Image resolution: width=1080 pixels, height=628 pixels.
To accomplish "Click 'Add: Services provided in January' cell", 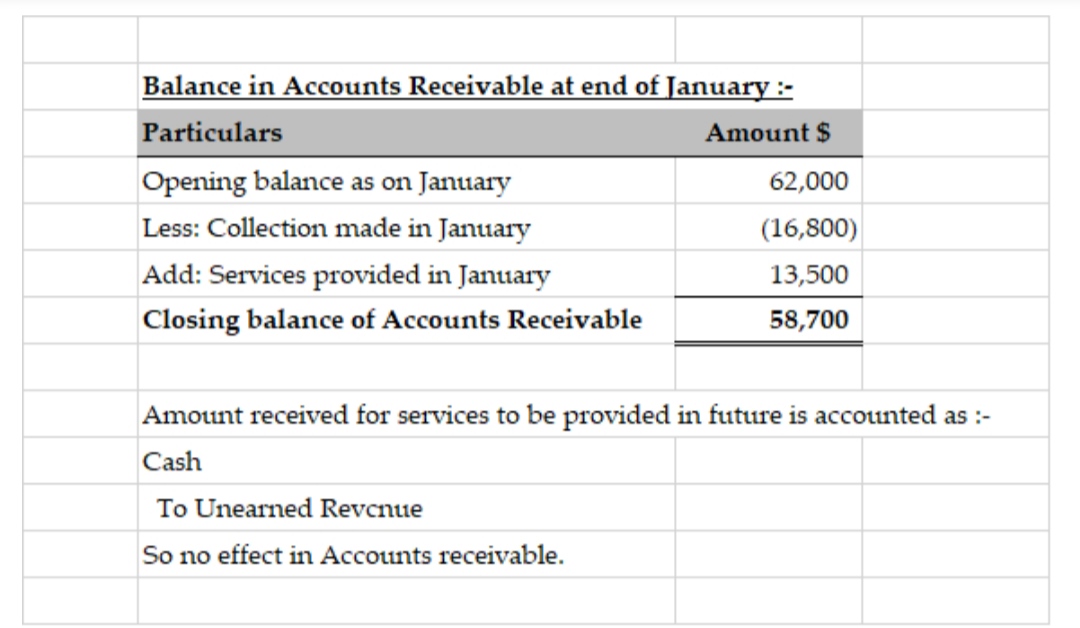I will point(347,274).
